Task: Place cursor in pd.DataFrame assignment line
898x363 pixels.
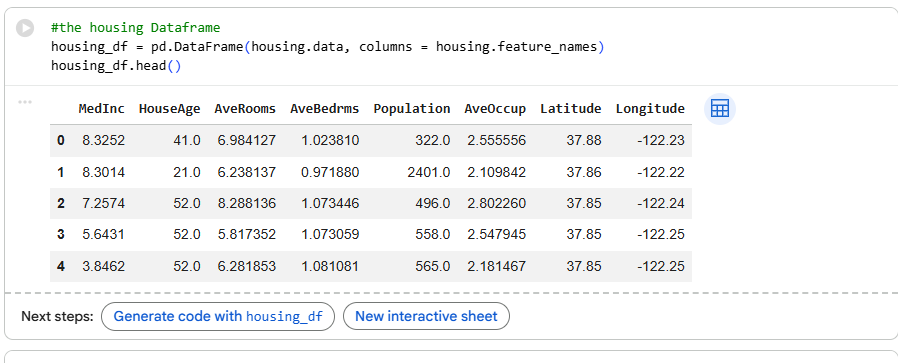Action: [x=328, y=46]
